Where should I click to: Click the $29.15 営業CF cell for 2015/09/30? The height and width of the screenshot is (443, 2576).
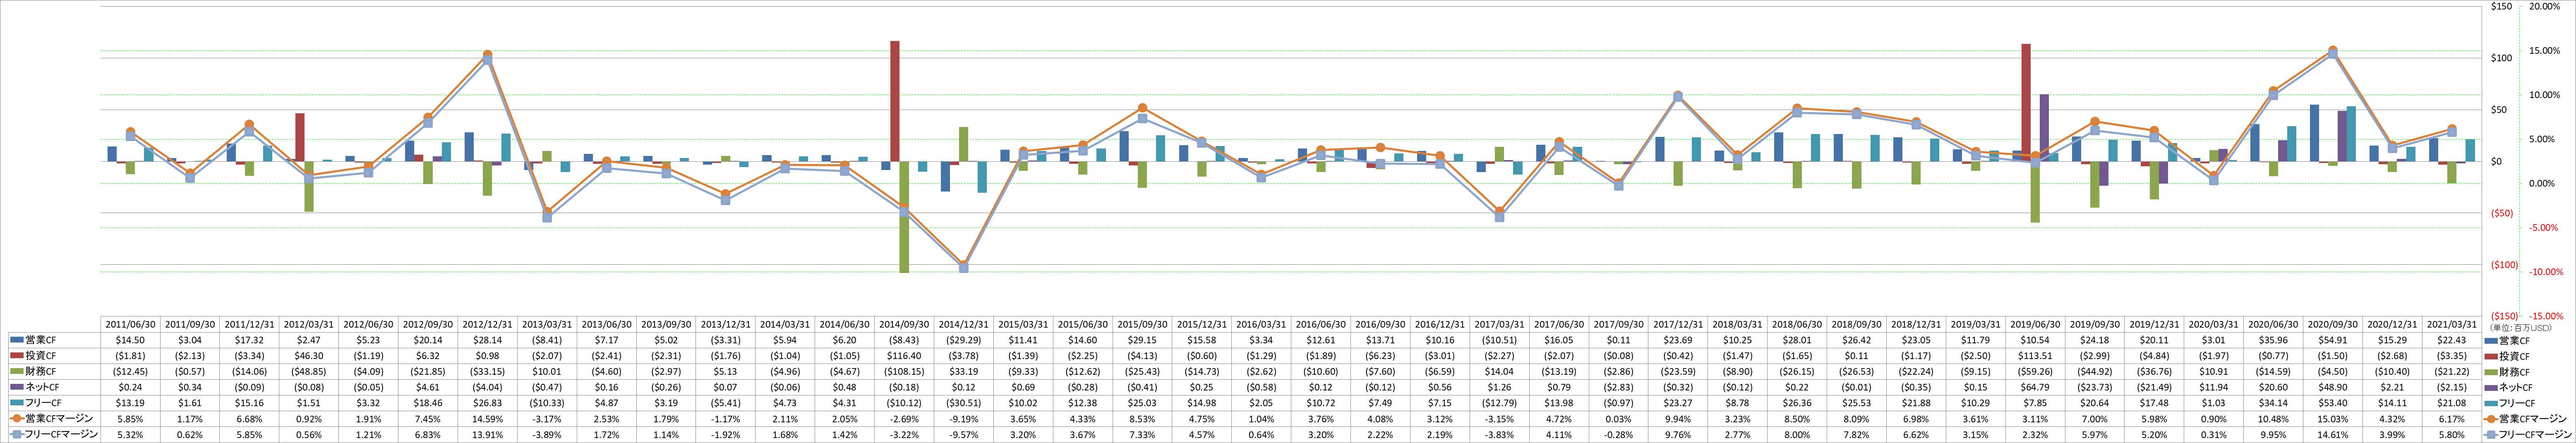pyautogui.click(x=1141, y=341)
